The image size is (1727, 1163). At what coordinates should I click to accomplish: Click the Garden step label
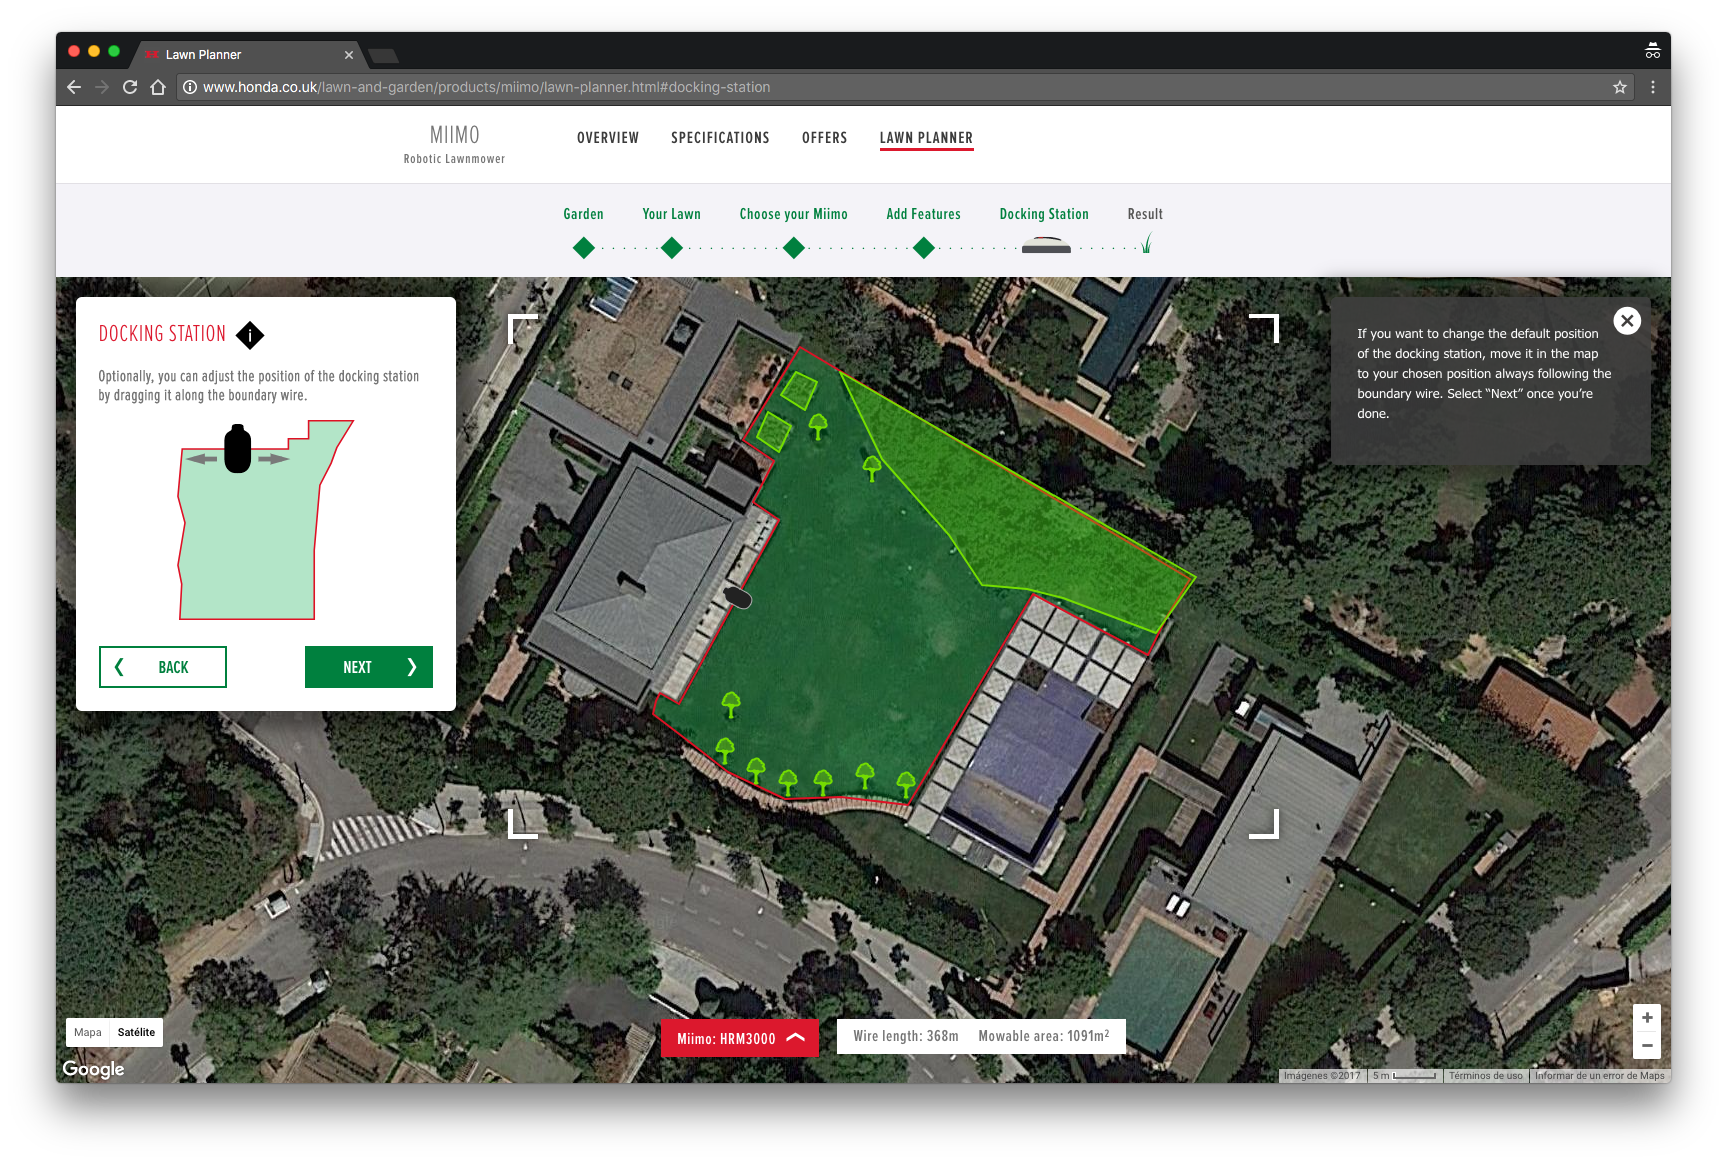[x=583, y=214]
